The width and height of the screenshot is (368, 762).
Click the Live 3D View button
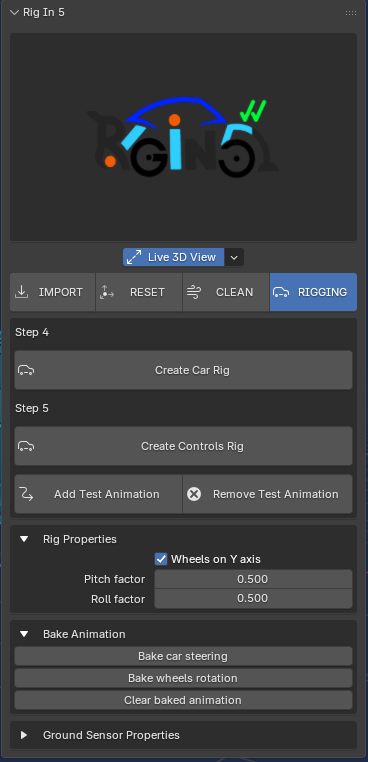174,257
